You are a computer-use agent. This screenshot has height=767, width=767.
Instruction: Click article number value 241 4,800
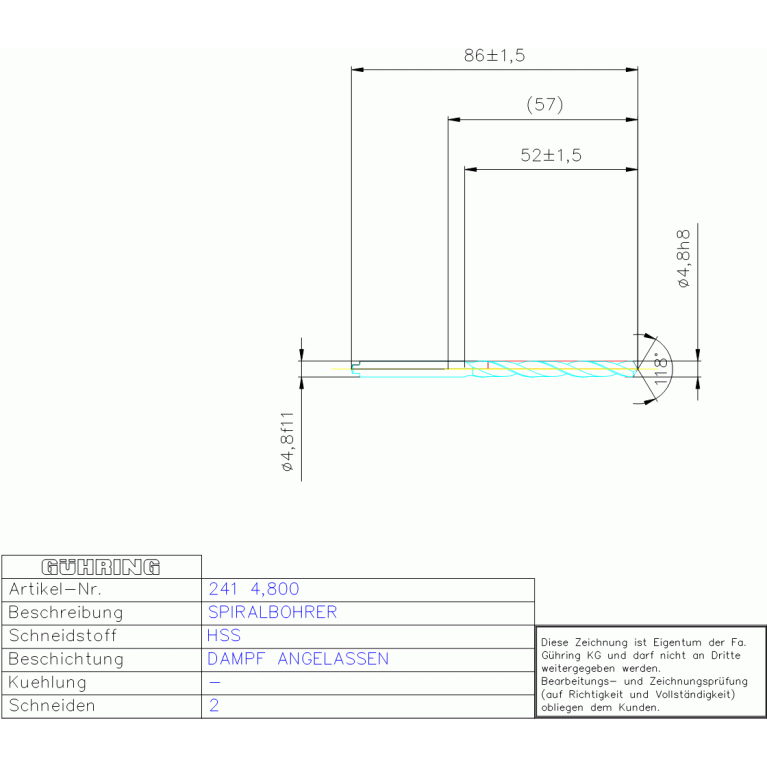[x=254, y=589]
